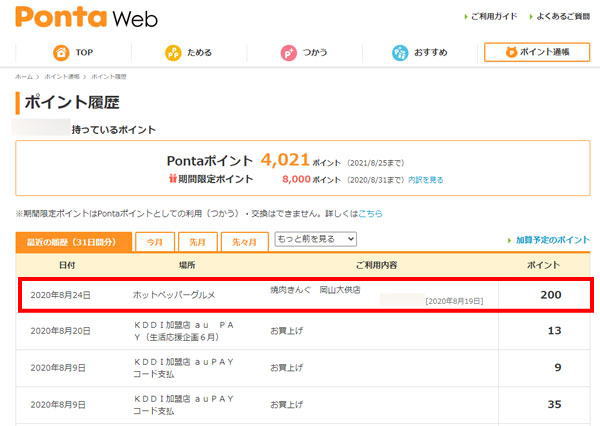This screenshot has height=426, width=600.
Task: Switch to the 先々月 tab
Action: [x=245, y=241]
